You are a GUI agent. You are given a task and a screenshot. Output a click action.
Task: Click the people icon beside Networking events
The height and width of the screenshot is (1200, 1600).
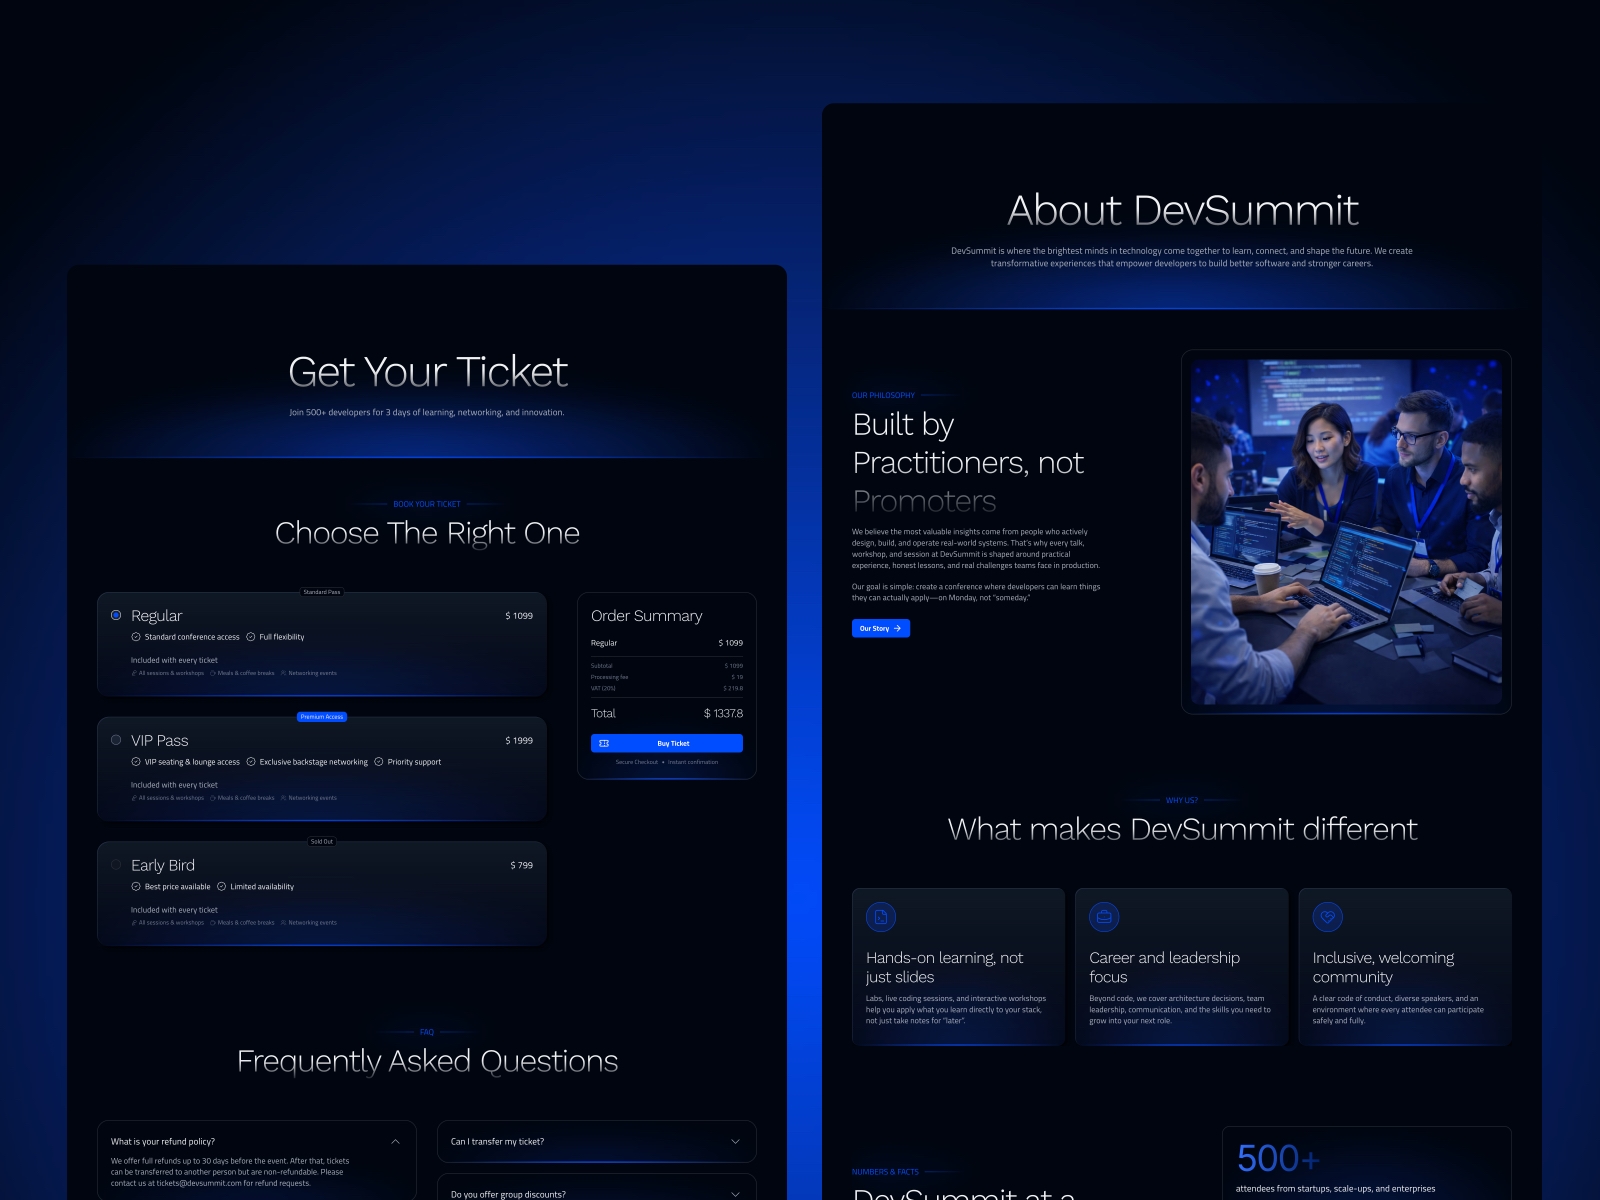[283, 673]
